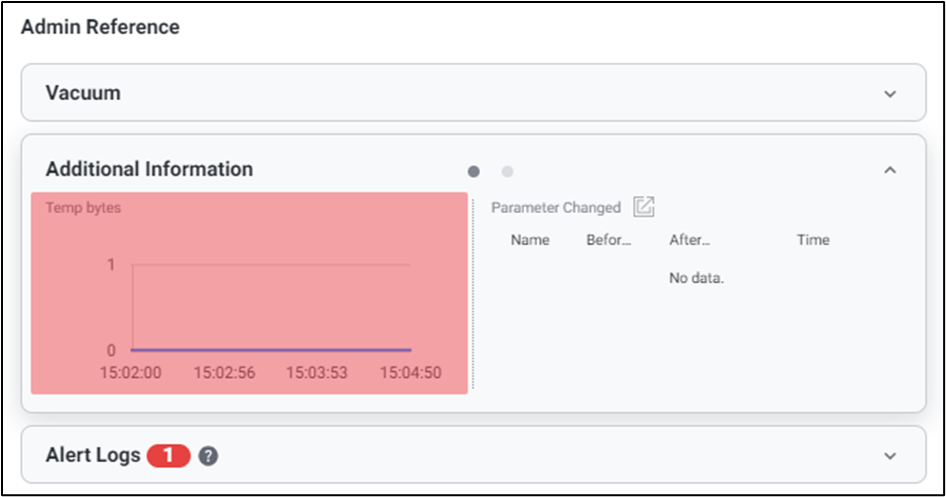Sort by the Time column header
The height and width of the screenshot is (497, 946).
tap(813, 240)
